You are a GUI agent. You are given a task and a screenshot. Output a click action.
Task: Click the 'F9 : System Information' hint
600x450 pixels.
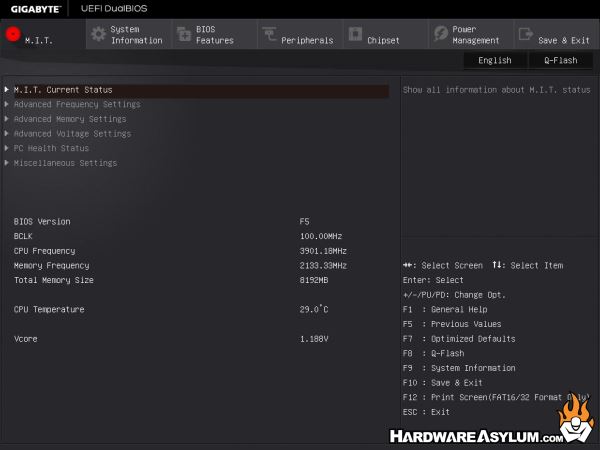459,368
